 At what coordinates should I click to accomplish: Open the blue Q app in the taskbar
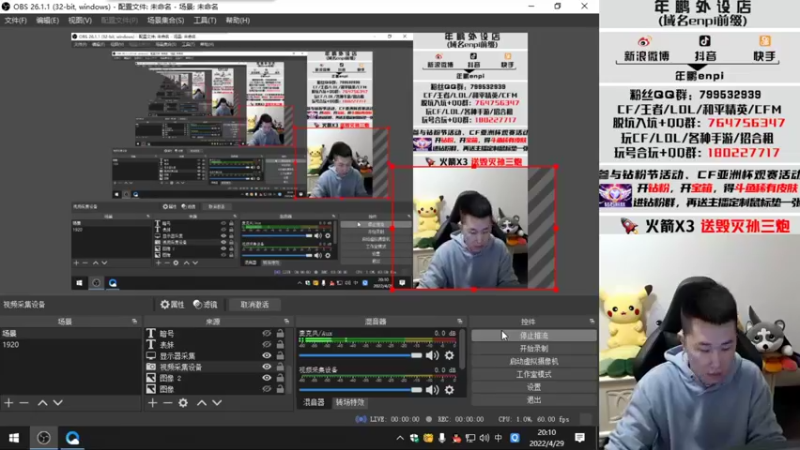(72, 438)
